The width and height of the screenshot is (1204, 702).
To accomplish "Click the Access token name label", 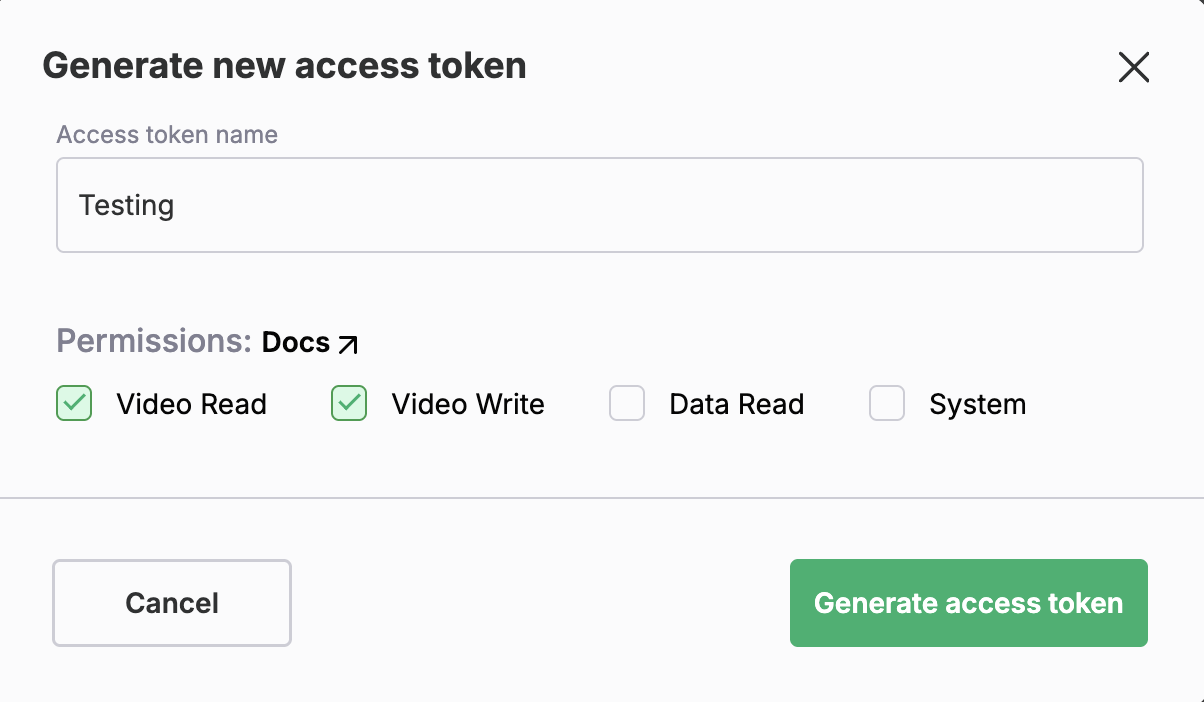I will click(x=167, y=134).
